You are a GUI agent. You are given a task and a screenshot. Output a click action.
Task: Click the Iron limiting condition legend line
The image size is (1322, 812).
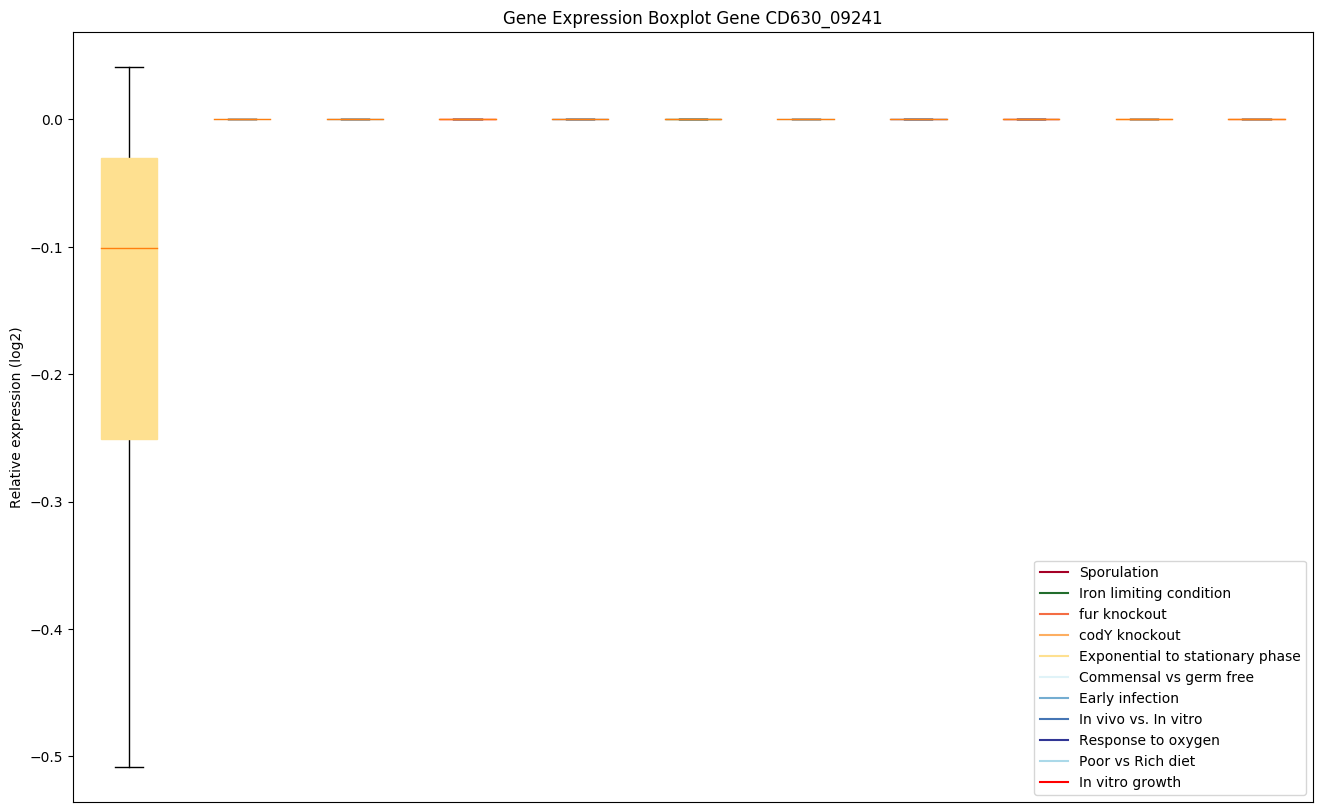1054,593
